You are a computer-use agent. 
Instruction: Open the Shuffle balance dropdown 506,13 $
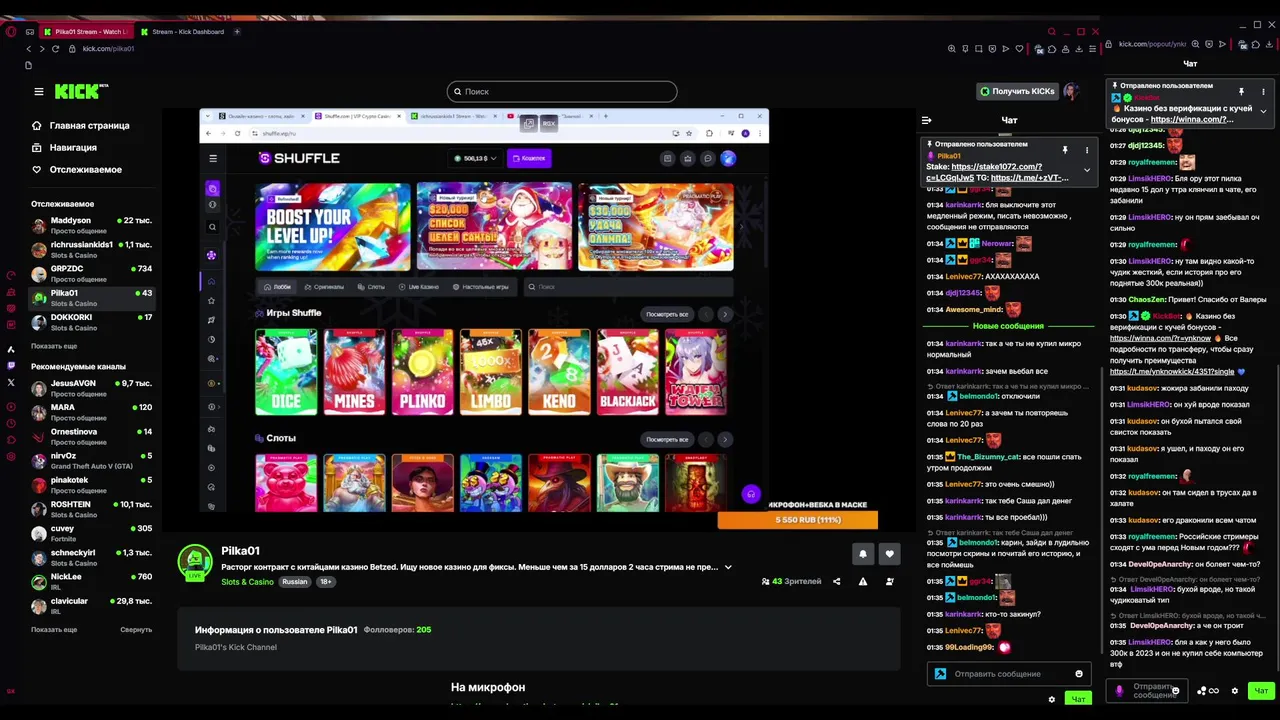[x=475, y=158]
